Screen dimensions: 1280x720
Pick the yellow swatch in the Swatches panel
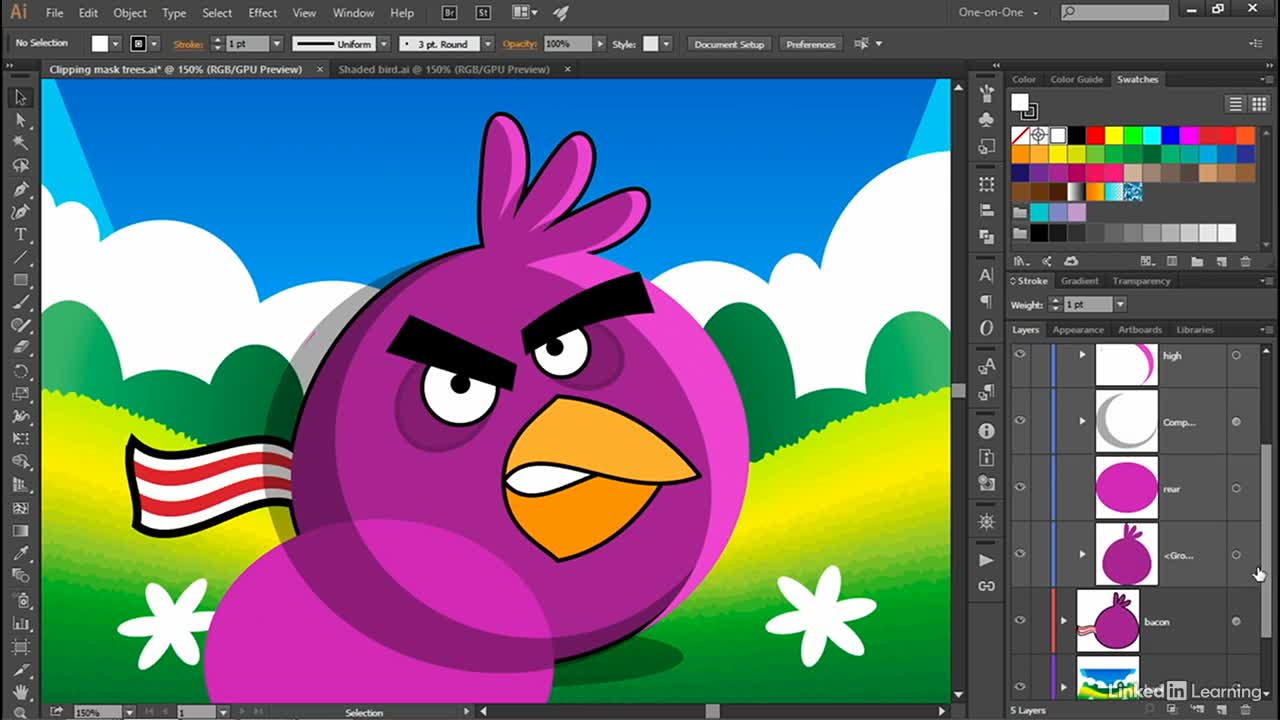click(x=1114, y=135)
